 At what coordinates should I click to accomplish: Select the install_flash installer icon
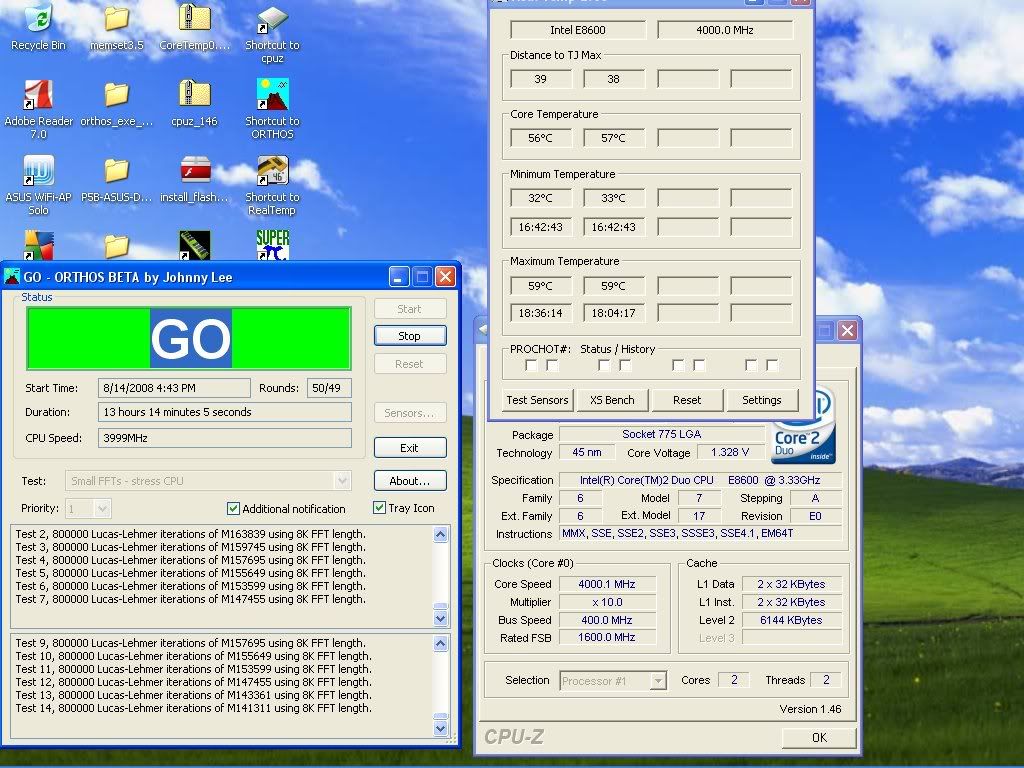195,180
